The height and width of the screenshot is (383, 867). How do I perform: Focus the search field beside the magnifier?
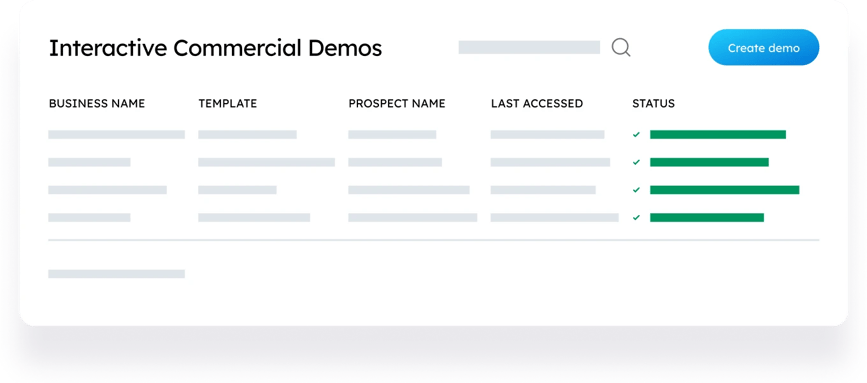(x=529, y=48)
